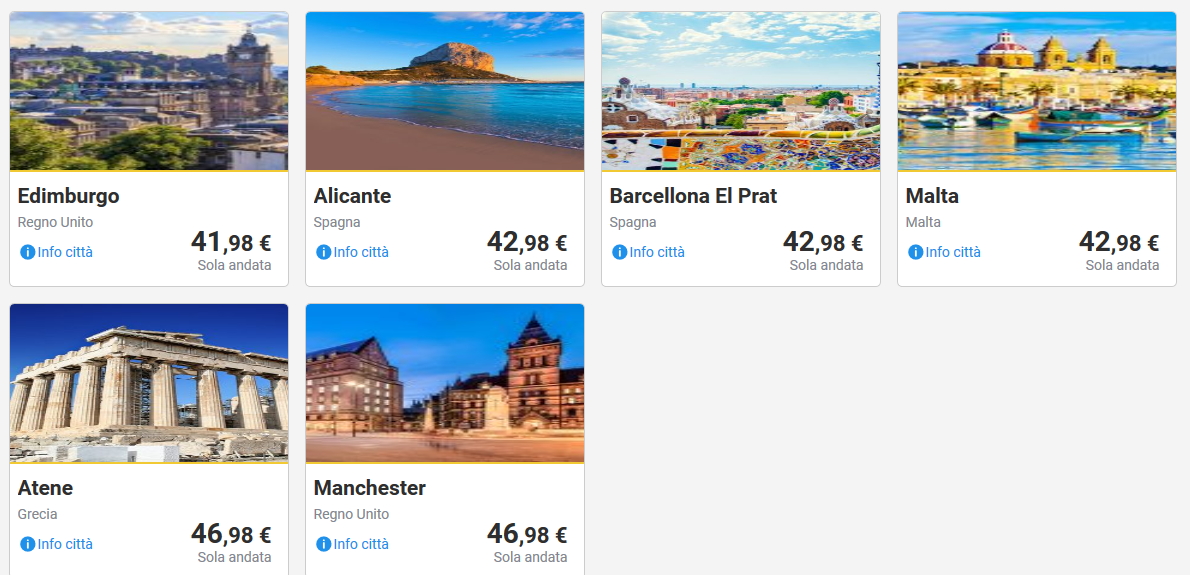1190x575 pixels.
Task: Open the Manchester town hall photo
Action: click(x=445, y=383)
